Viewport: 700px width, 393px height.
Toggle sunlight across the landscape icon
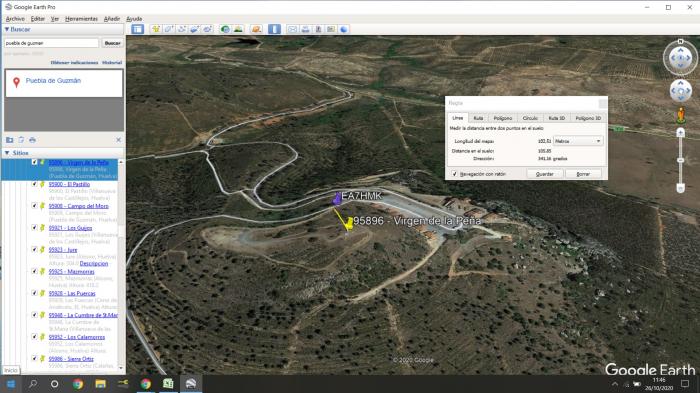point(238,29)
